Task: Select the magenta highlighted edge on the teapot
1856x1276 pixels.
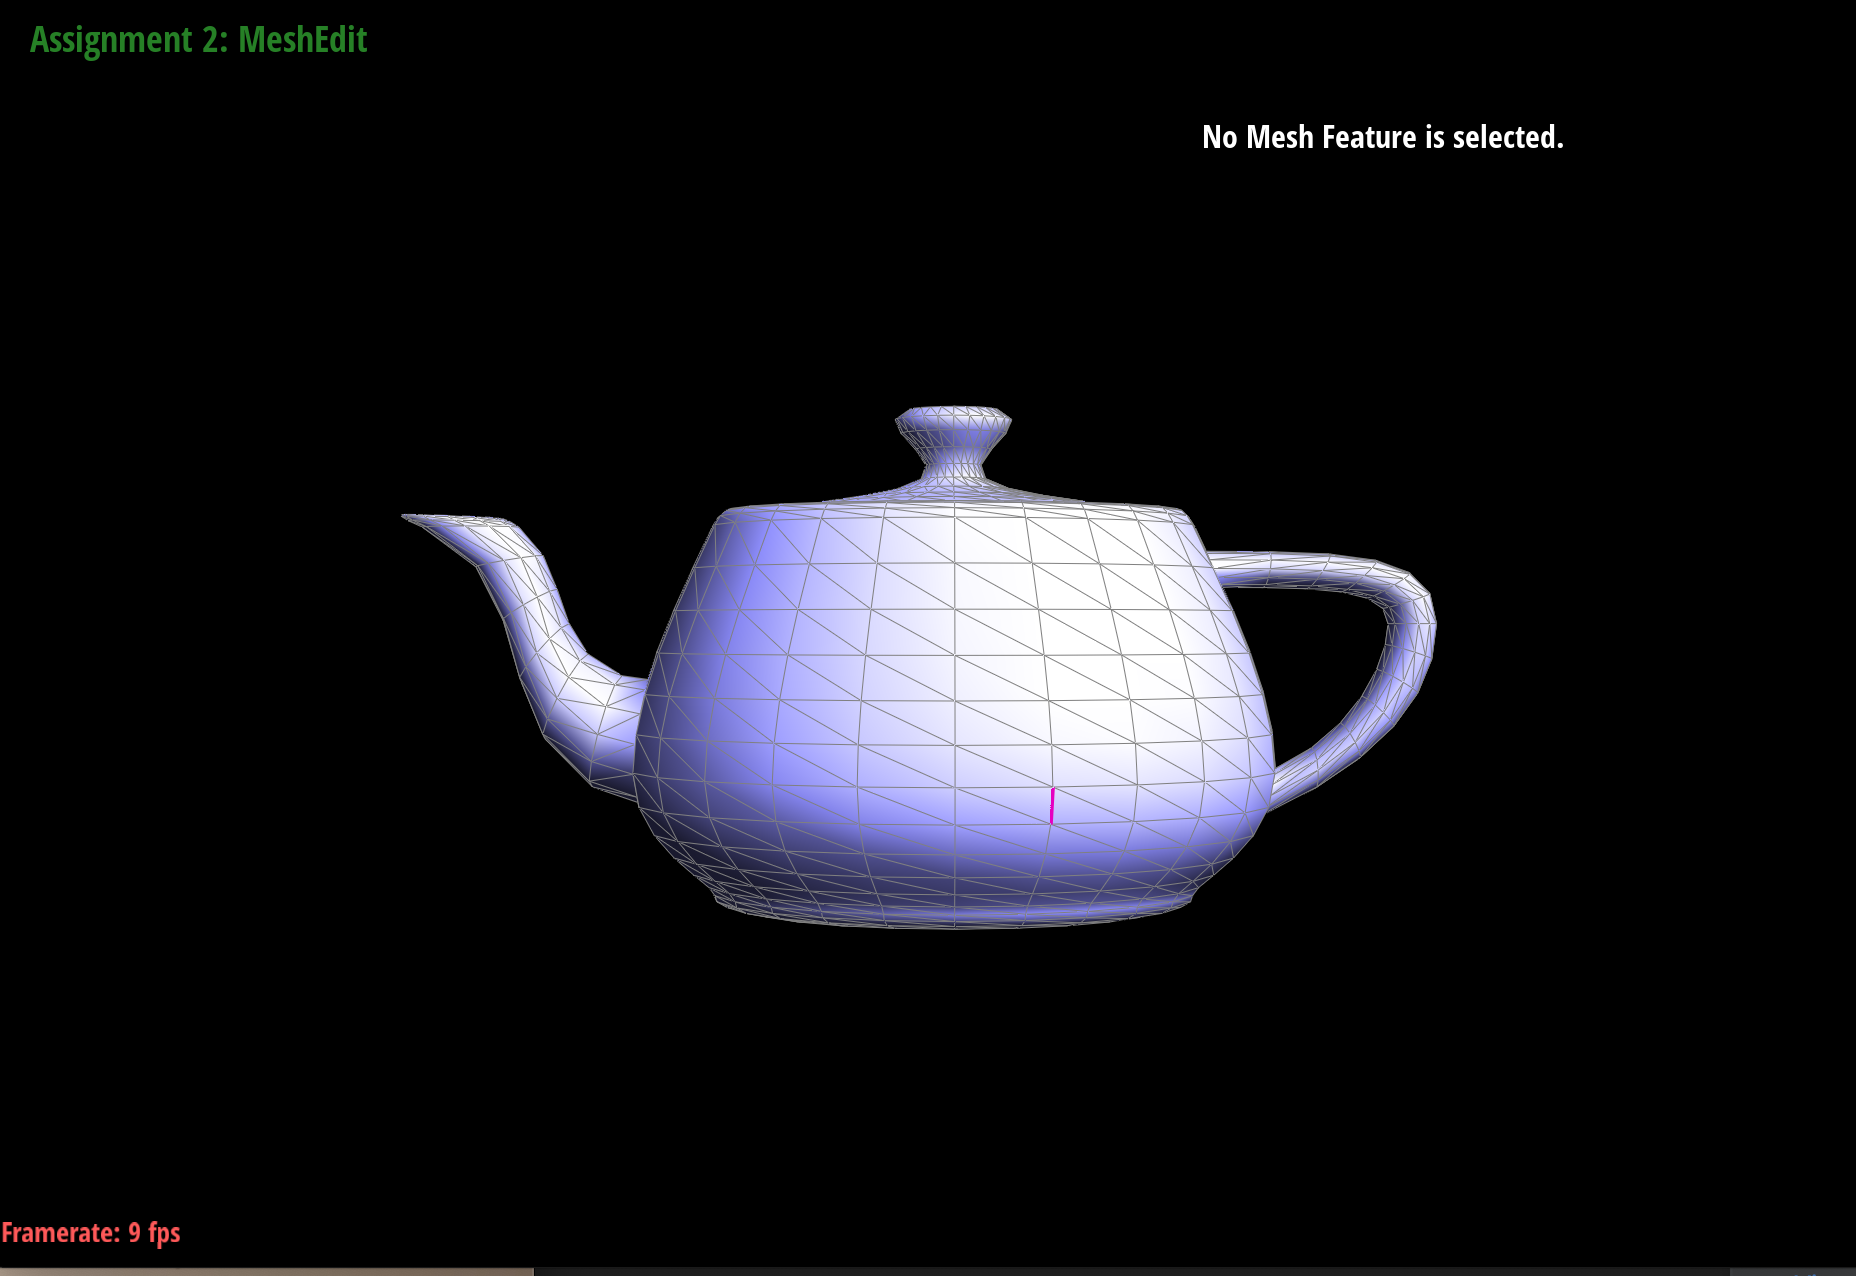Action: pos(1052,806)
